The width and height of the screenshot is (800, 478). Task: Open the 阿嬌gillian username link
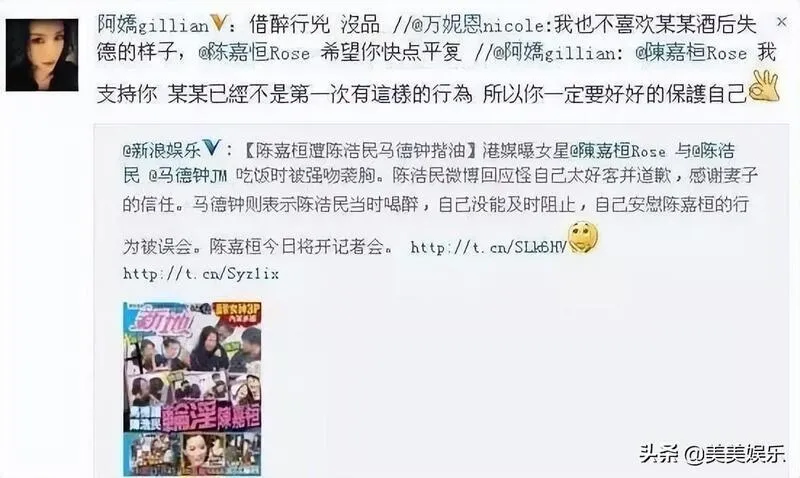pyautogui.click(x=153, y=24)
